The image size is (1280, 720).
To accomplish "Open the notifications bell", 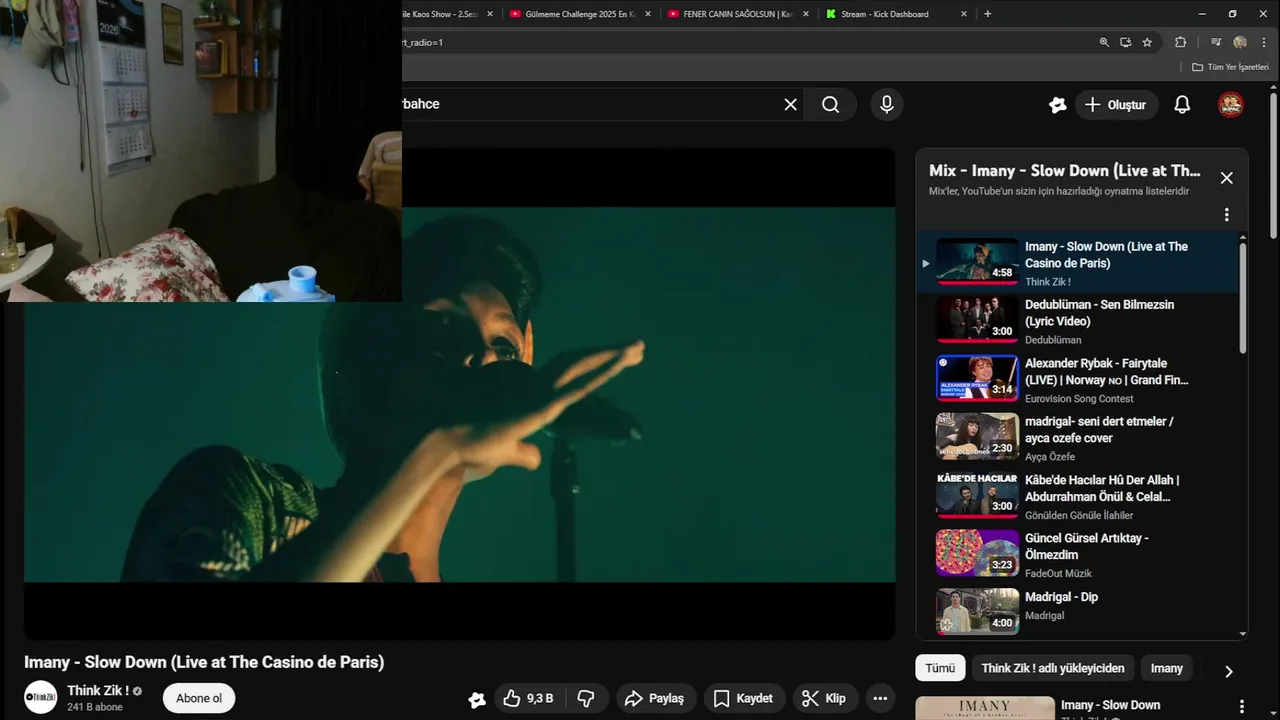I will click(x=1182, y=104).
